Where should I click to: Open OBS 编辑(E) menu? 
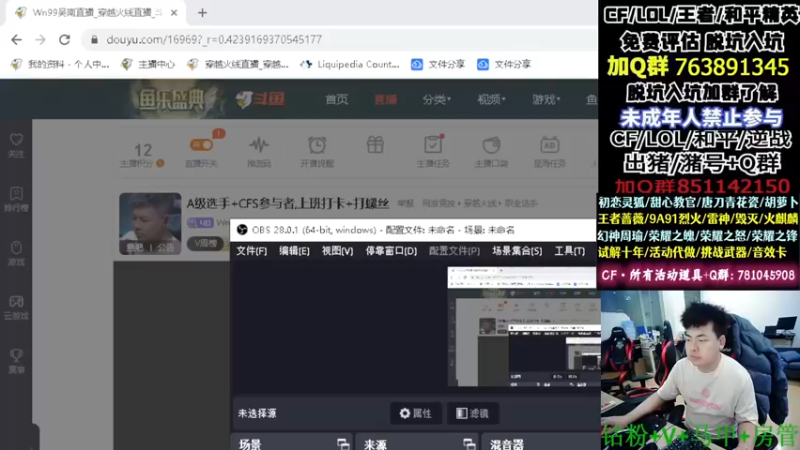point(294,251)
